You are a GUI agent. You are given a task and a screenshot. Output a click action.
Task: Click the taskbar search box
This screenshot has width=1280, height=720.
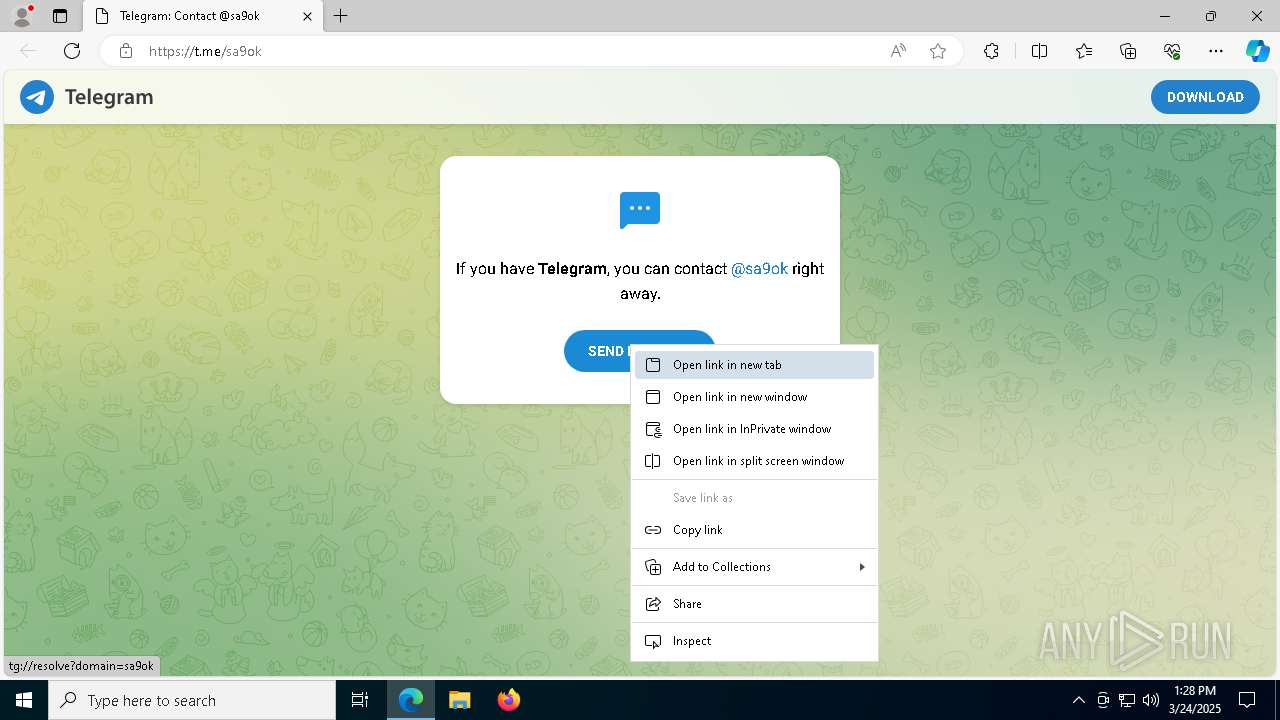coord(192,700)
